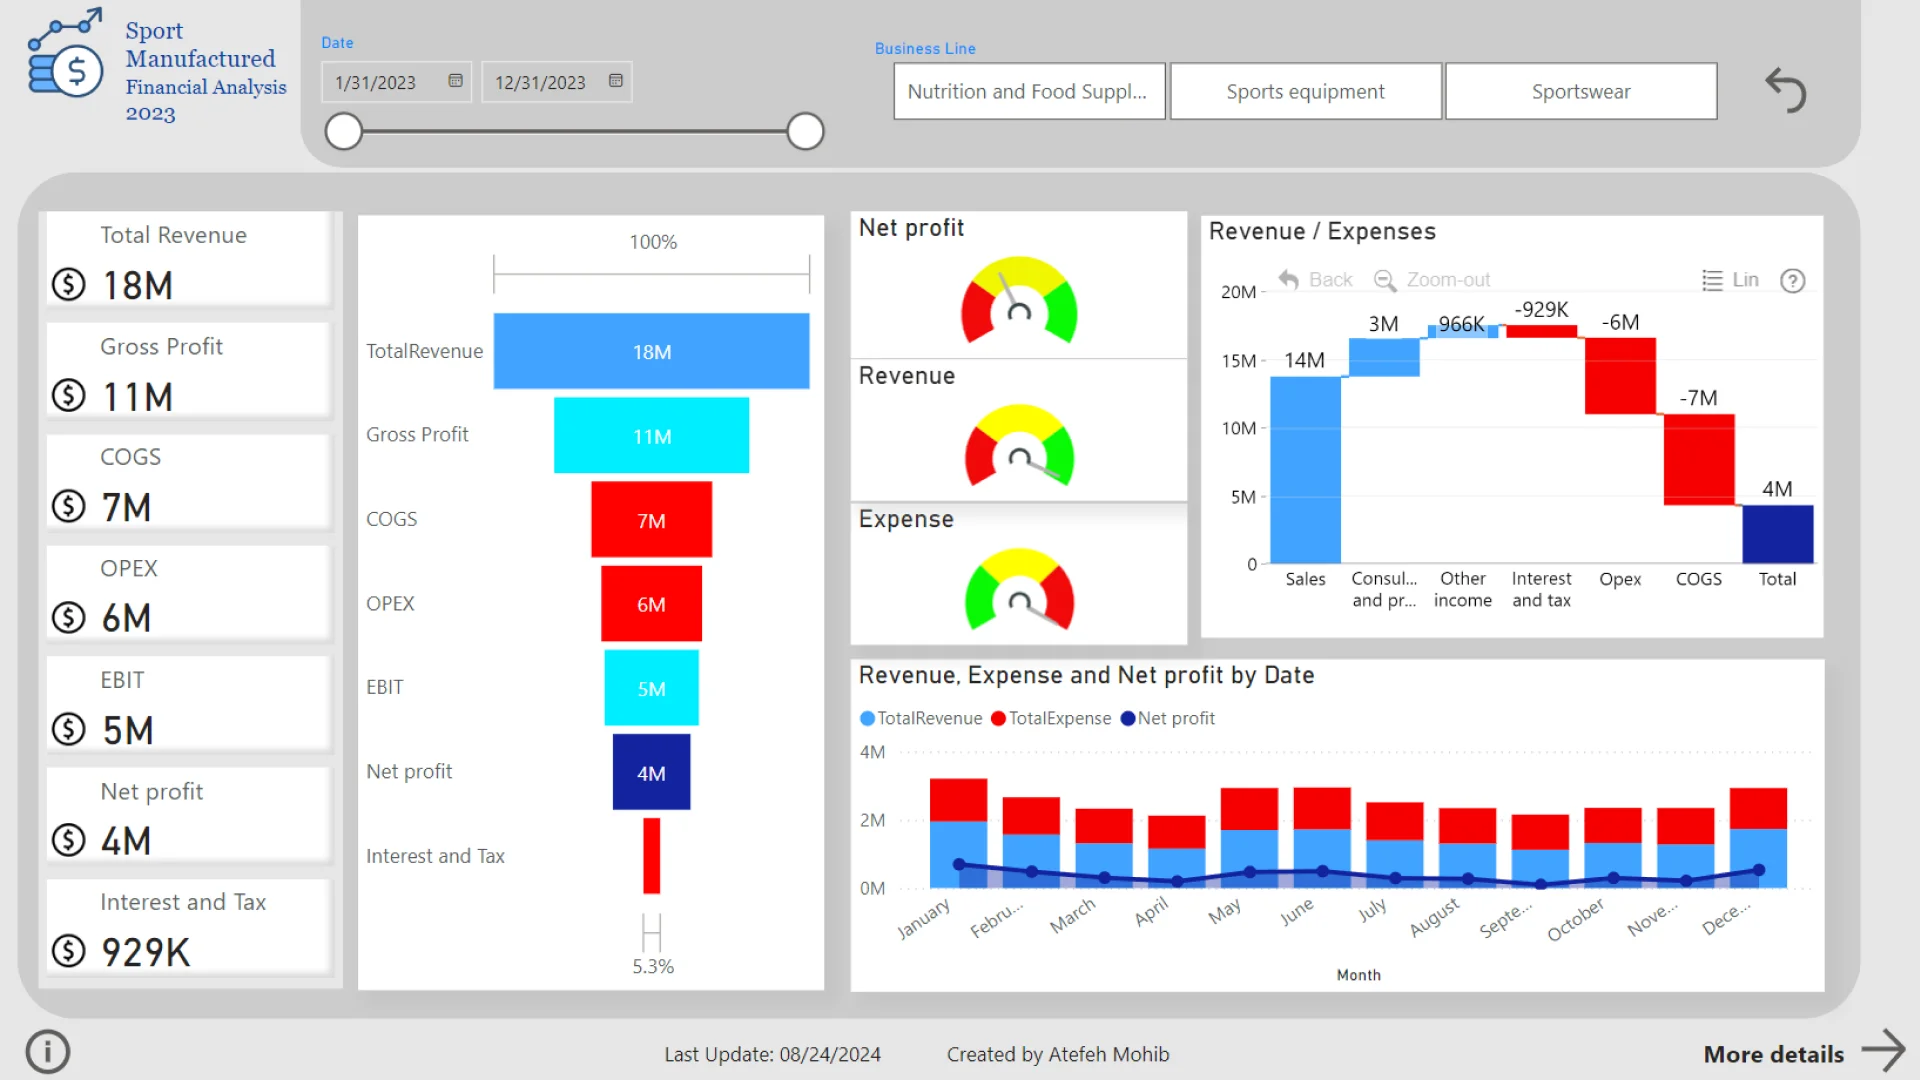Toggle Net profit legend item

tap(1167, 718)
